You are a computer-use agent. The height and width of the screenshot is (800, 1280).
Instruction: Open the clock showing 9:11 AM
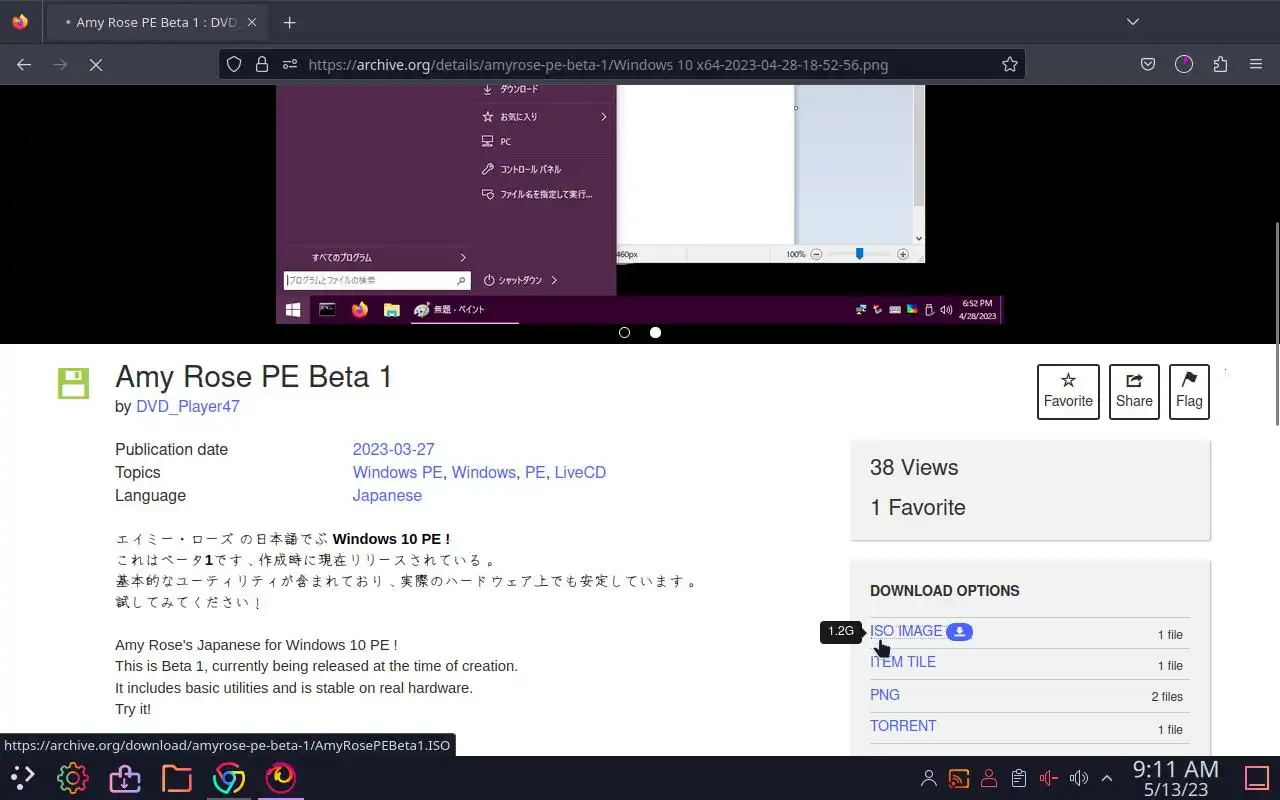[1176, 778]
